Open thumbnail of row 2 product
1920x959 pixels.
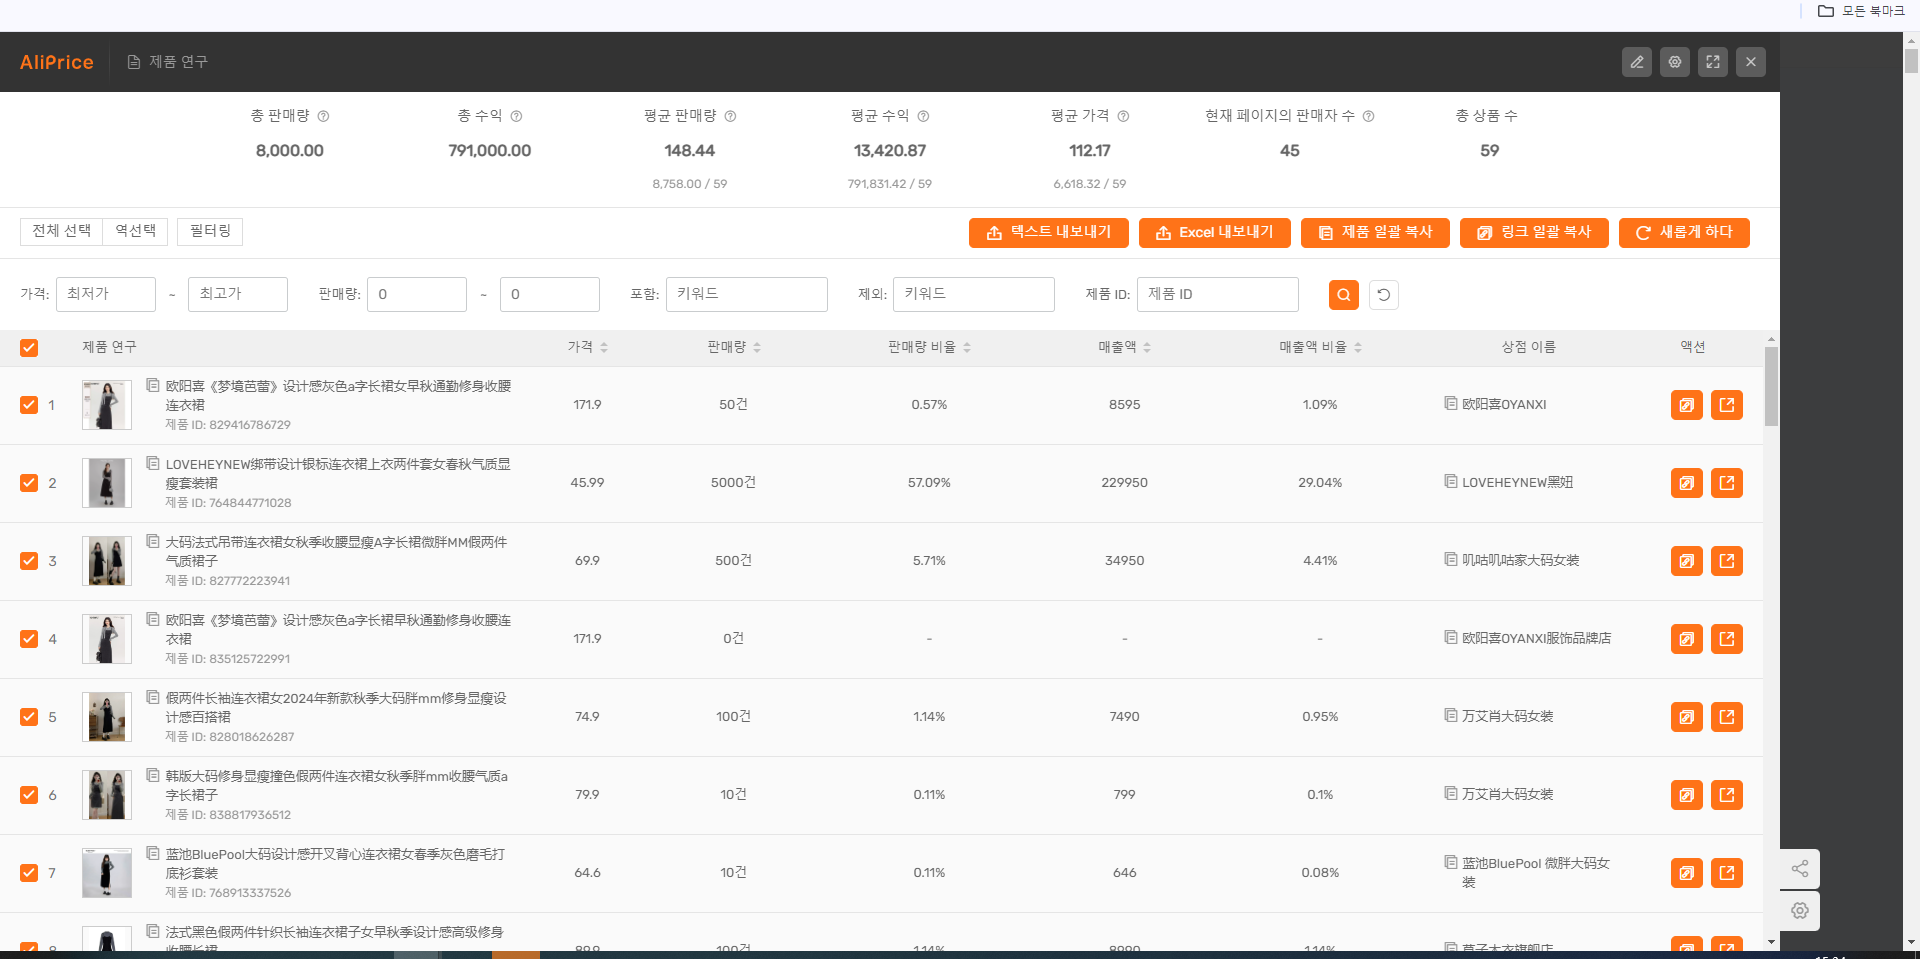click(x=107, y=483)
